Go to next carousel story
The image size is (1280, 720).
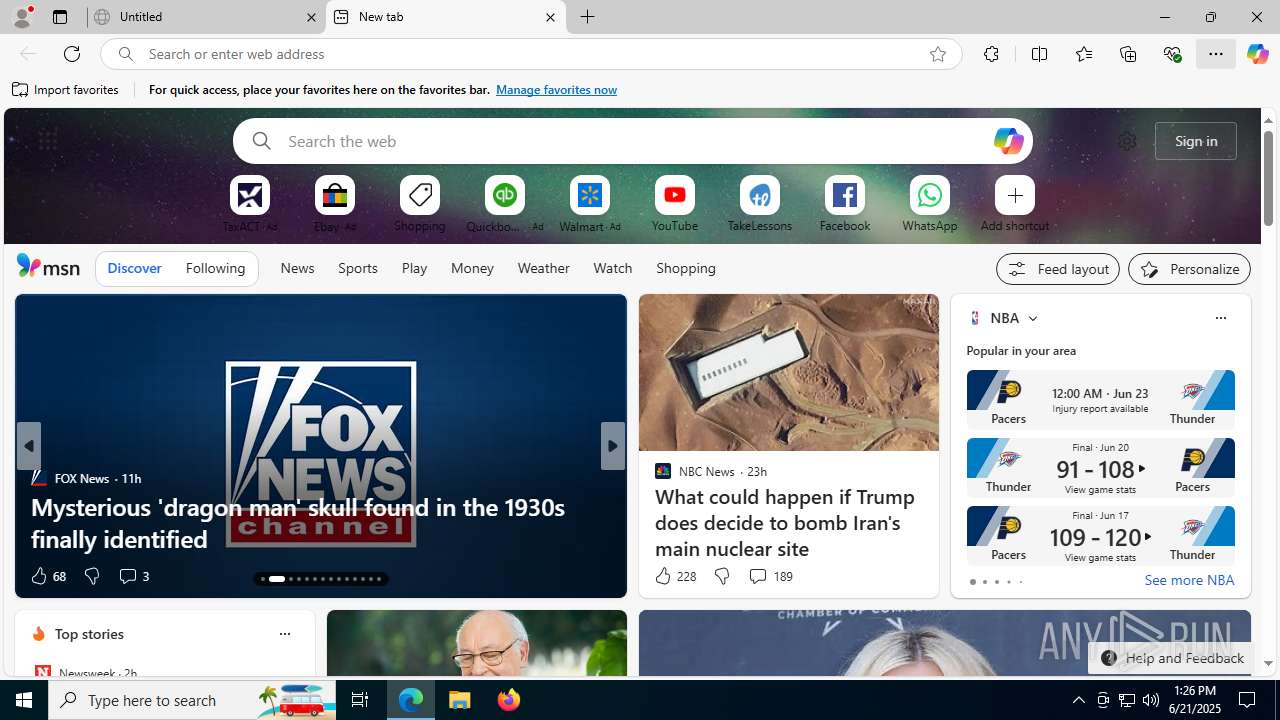click(613, 446)
